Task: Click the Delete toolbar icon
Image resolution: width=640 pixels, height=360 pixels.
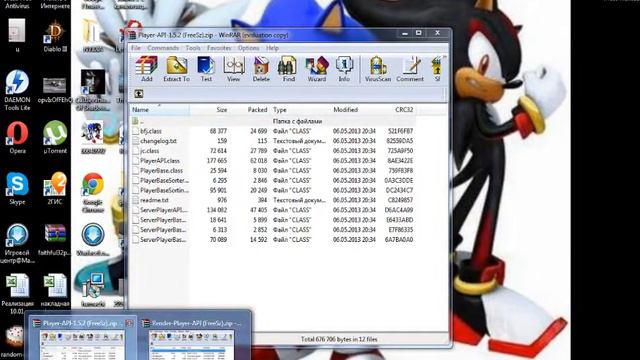Action: click(261, 69)
